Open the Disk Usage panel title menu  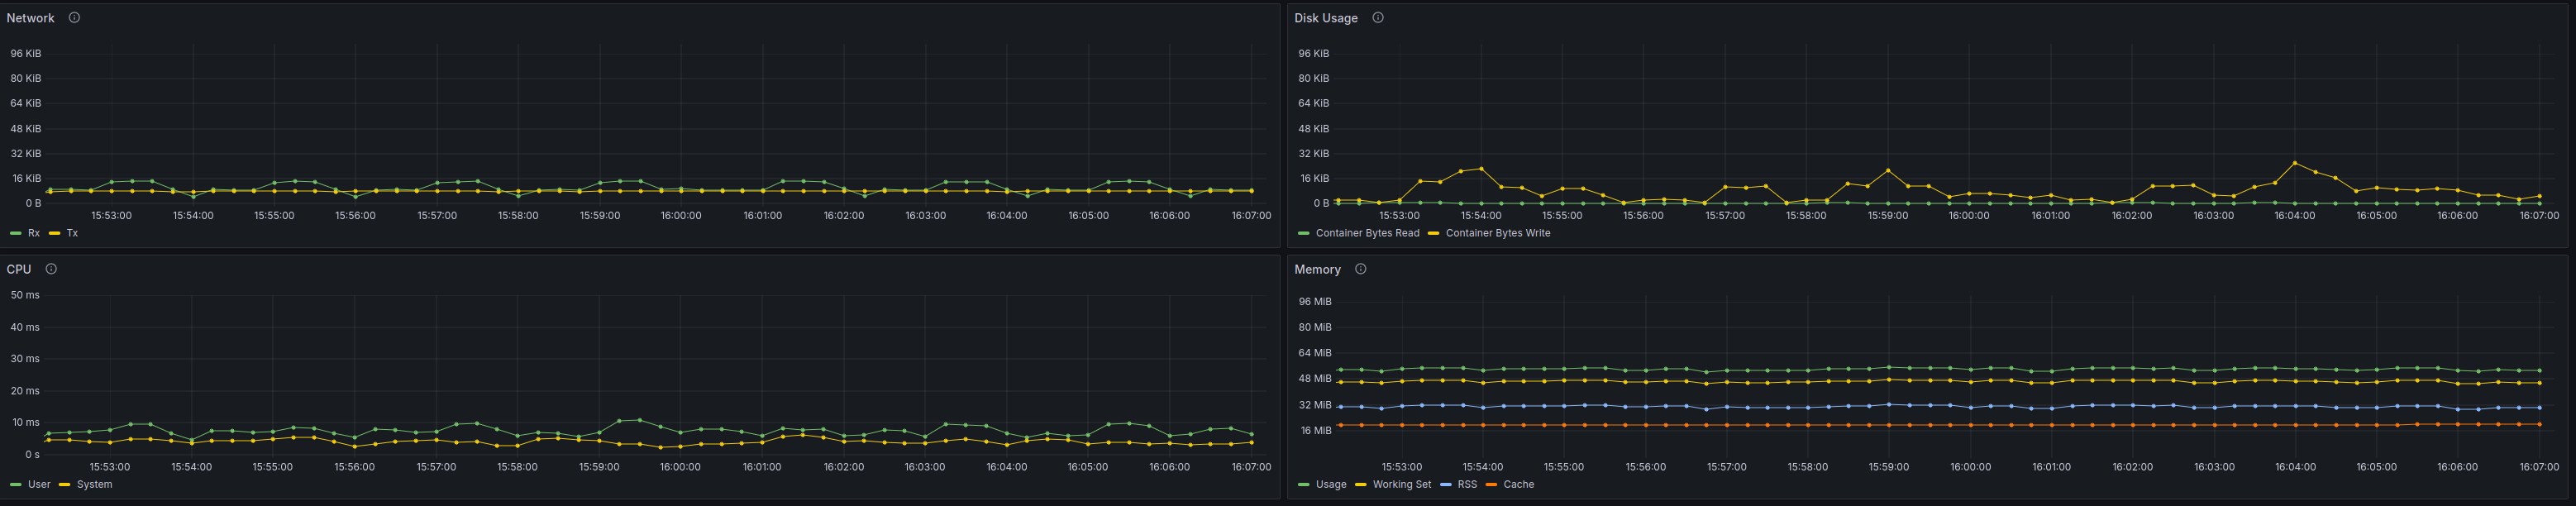pos(1325,18)
